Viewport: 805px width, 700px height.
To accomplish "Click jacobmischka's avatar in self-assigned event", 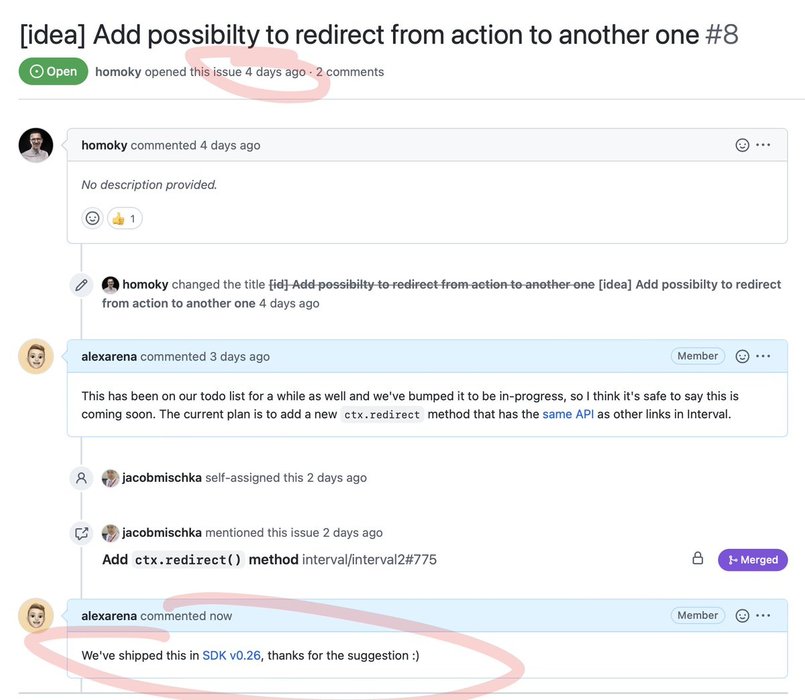I will pos(110,478).
